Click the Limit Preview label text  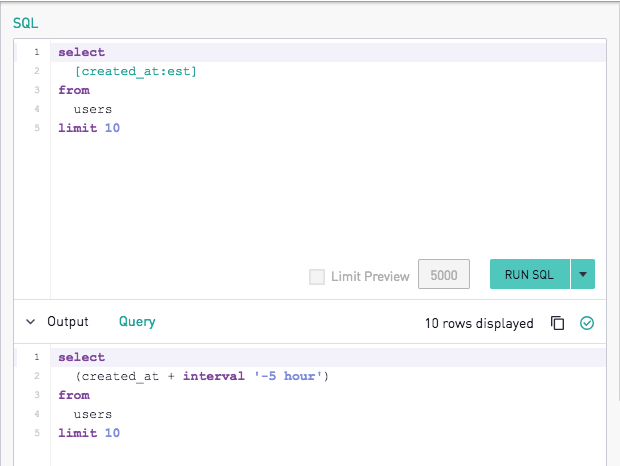click(370, 276)
